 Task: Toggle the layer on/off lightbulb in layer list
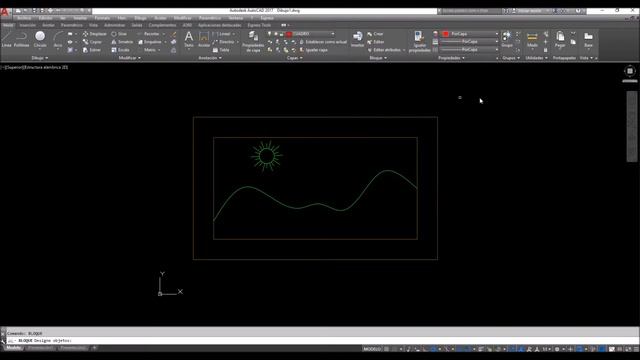point(269,34)
